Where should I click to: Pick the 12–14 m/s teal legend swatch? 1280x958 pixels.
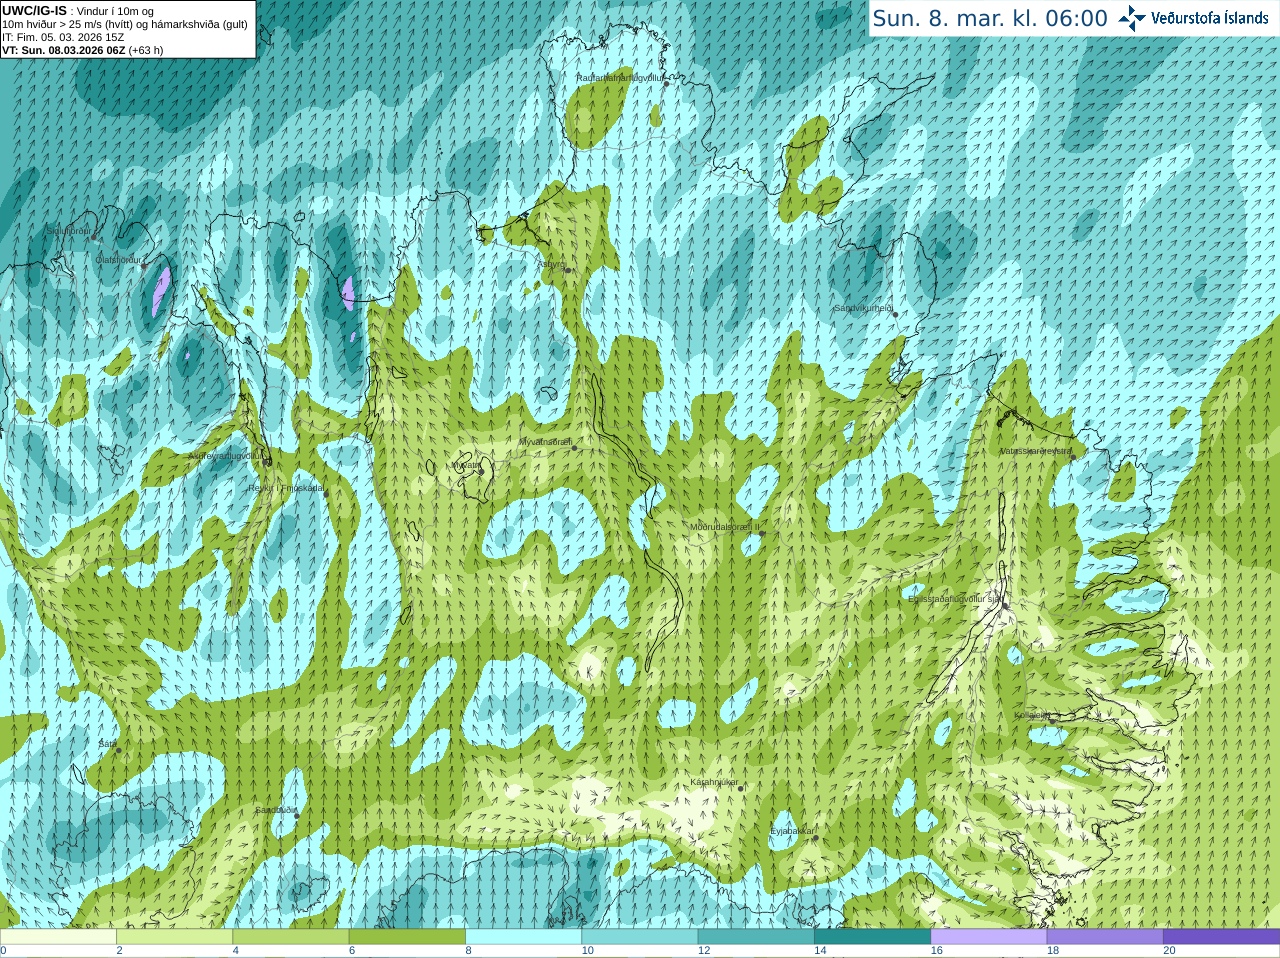pos(756,937)
